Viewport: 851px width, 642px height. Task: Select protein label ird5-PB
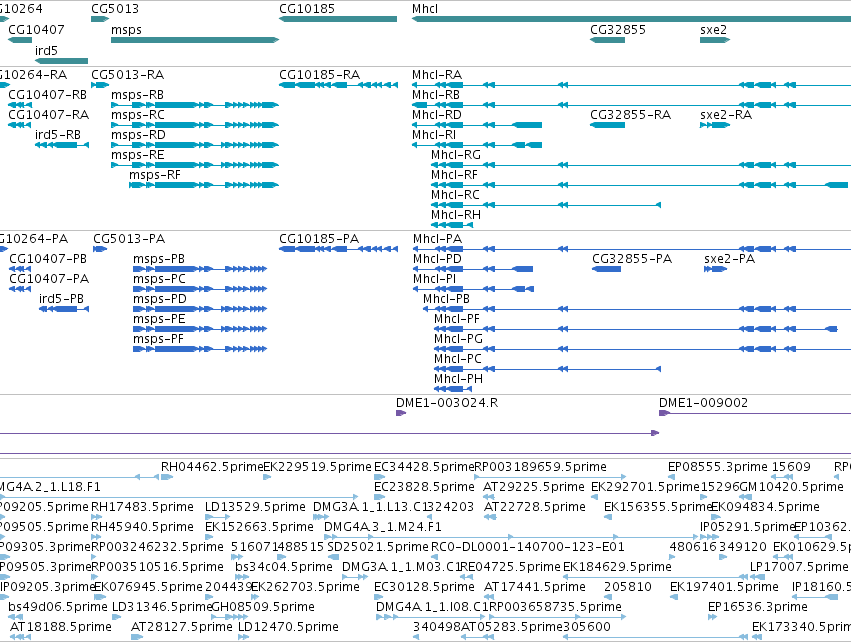coord(61,299)
